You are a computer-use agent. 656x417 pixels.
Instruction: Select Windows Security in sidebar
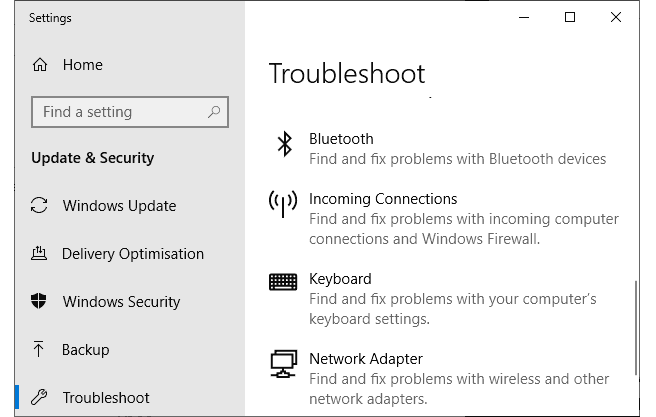(x=121, y=302)
